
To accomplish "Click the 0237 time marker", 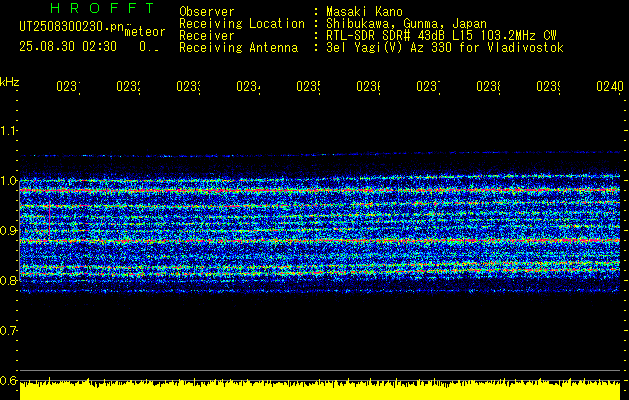I will coord(428,86).
